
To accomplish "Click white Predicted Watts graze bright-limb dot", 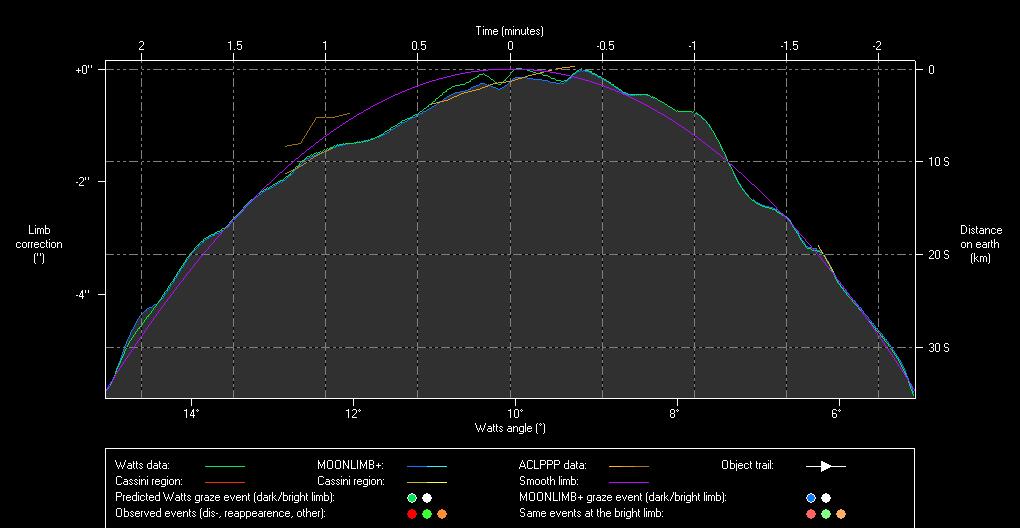I will 427,498.
